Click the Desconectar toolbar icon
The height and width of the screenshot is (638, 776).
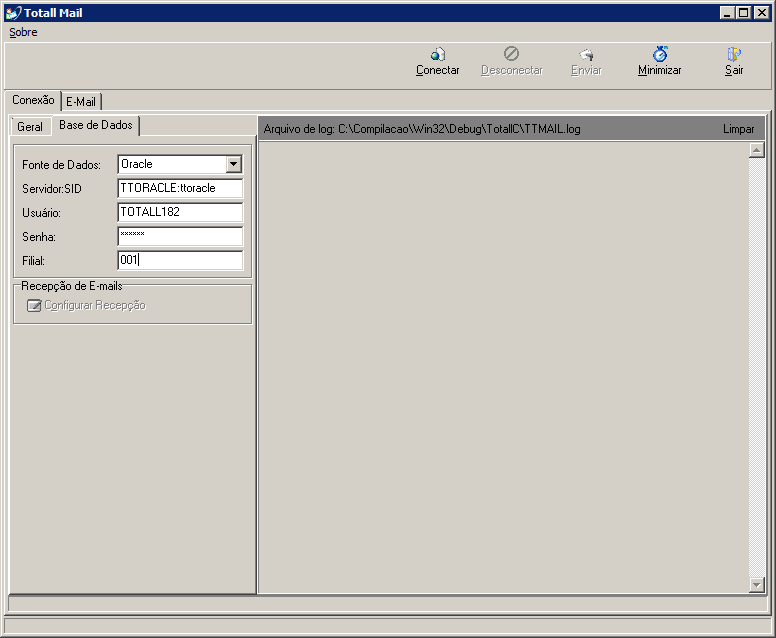[511, 53]
